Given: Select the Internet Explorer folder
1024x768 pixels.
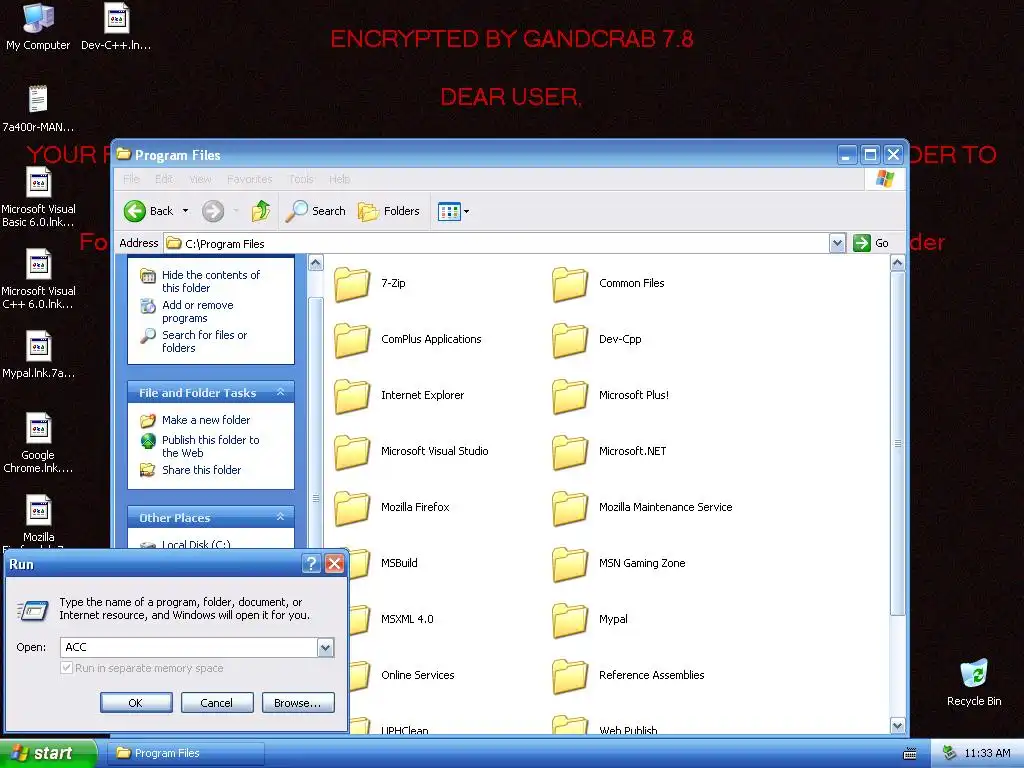Looking at the screenshot, I should 398,396.
